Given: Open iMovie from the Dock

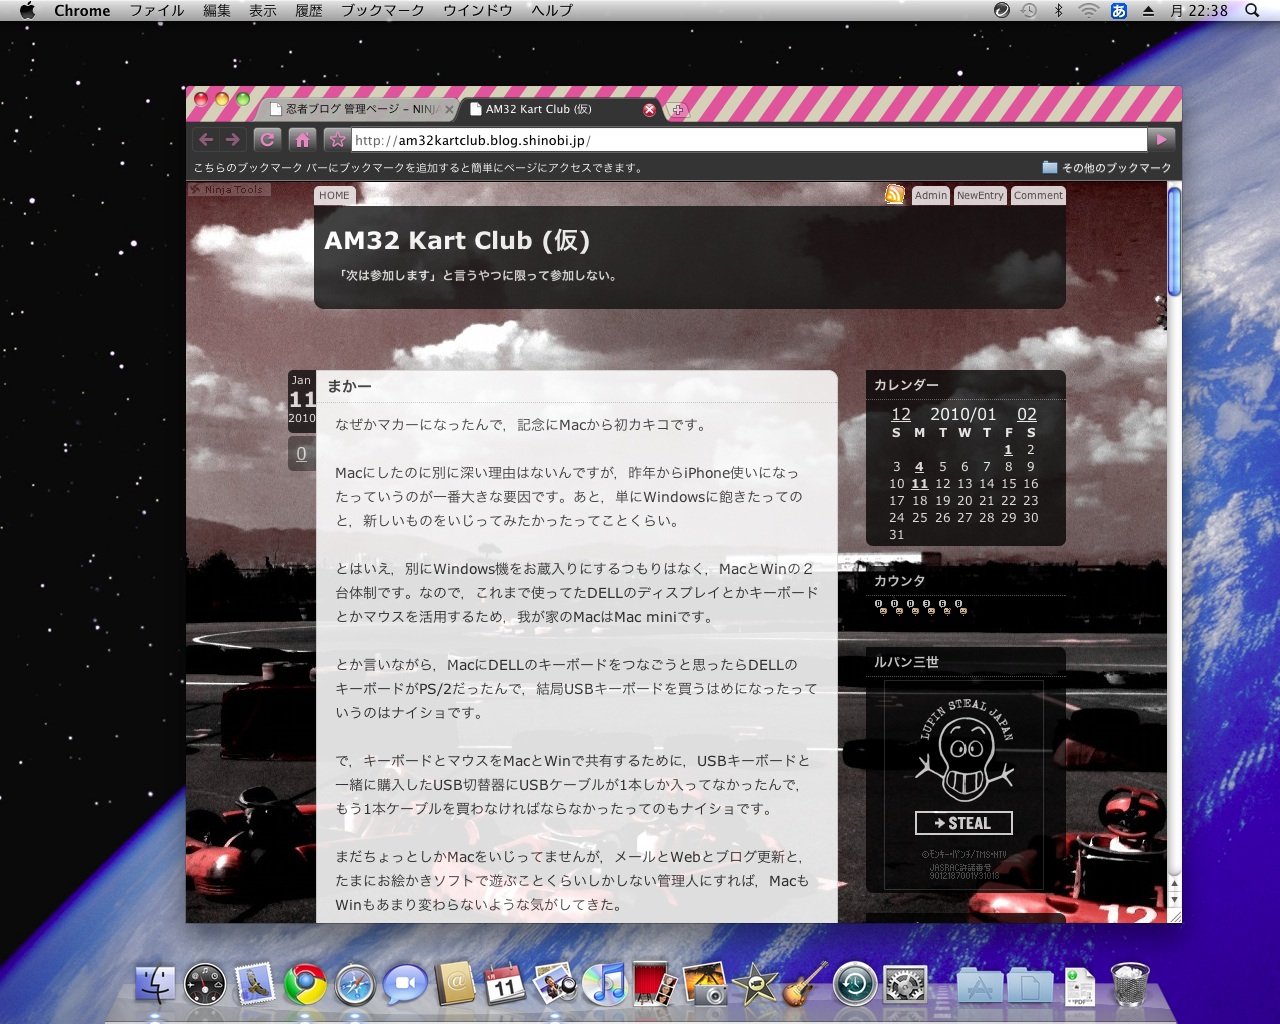Looking at the screenshot, I should [x=755, y=984].
